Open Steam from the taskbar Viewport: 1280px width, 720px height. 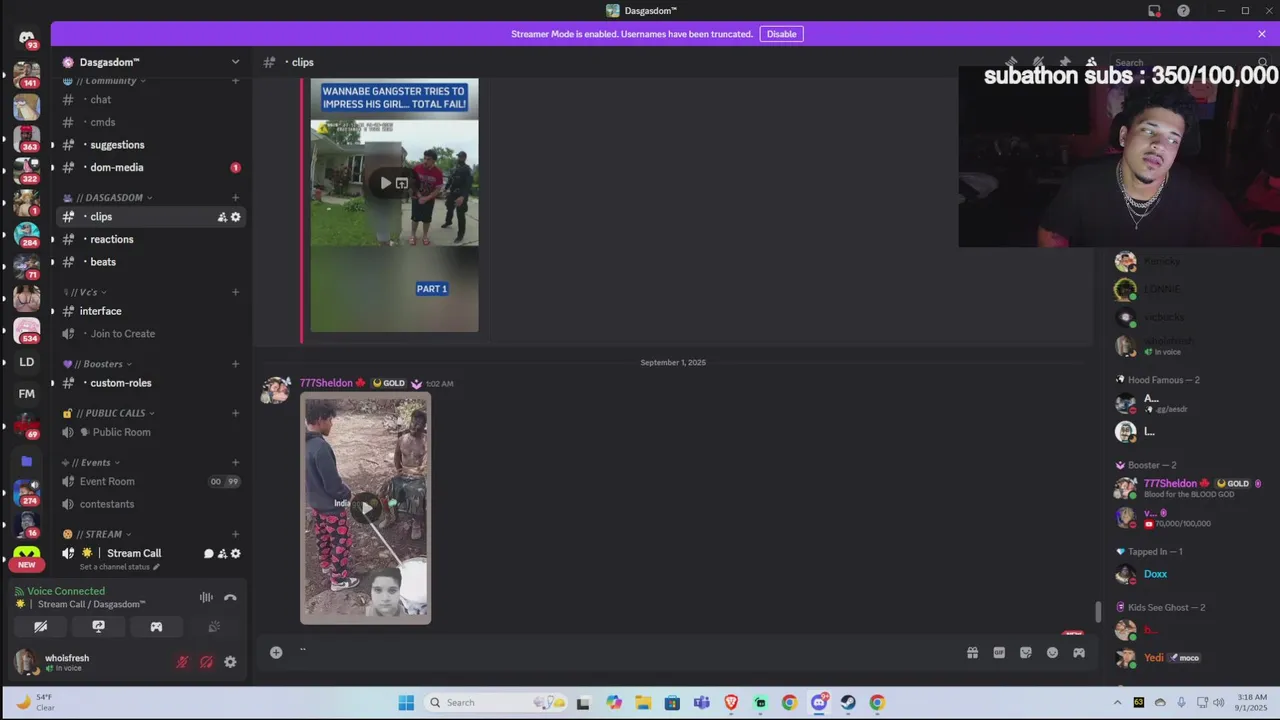pos(848,702)
